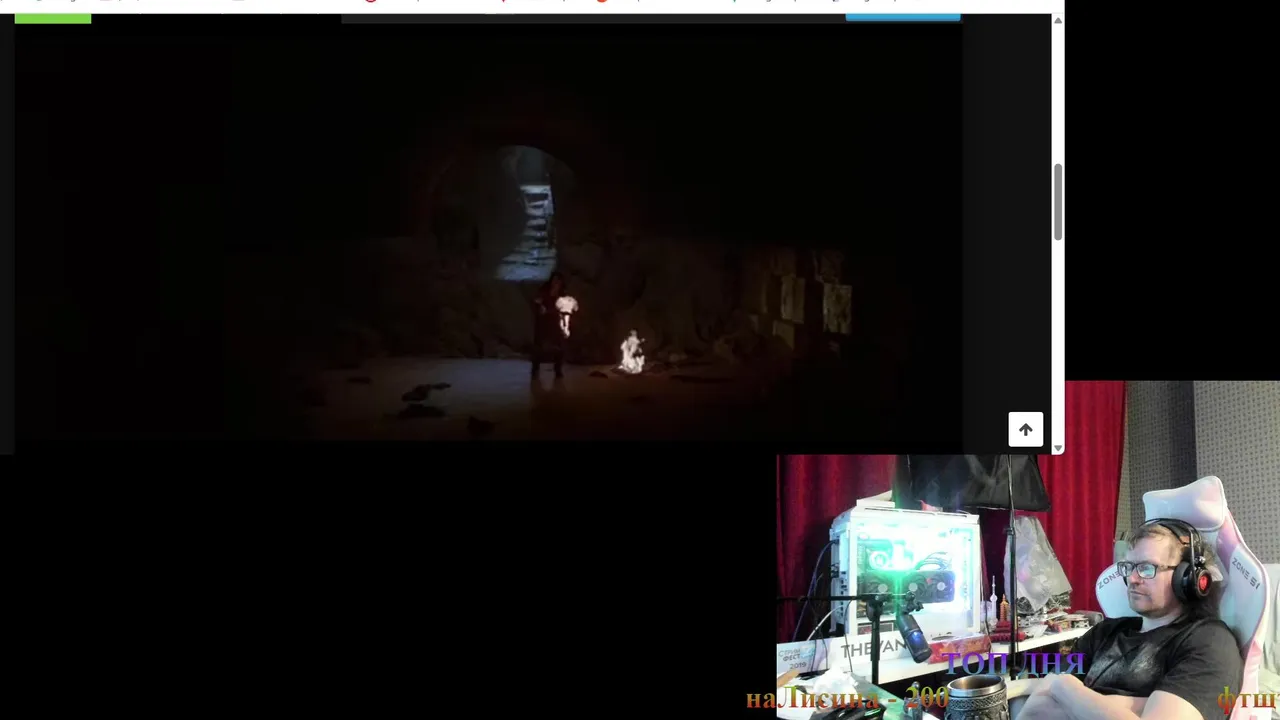Click the scrollbar up arrow at top

(1058, 21)
